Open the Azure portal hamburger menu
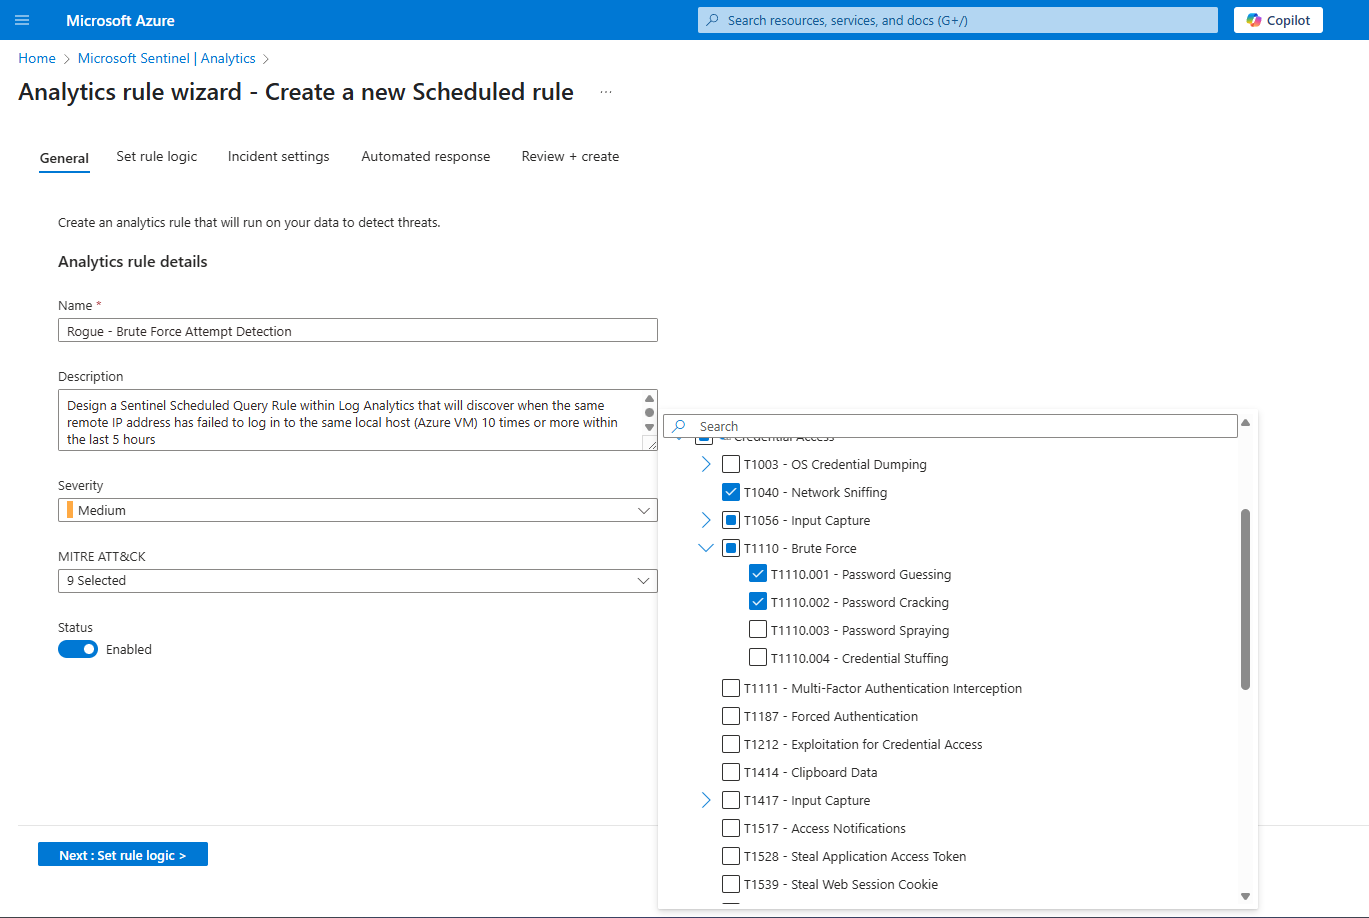The width and height of the screenshot is (1369, 918). click(22, 20)
